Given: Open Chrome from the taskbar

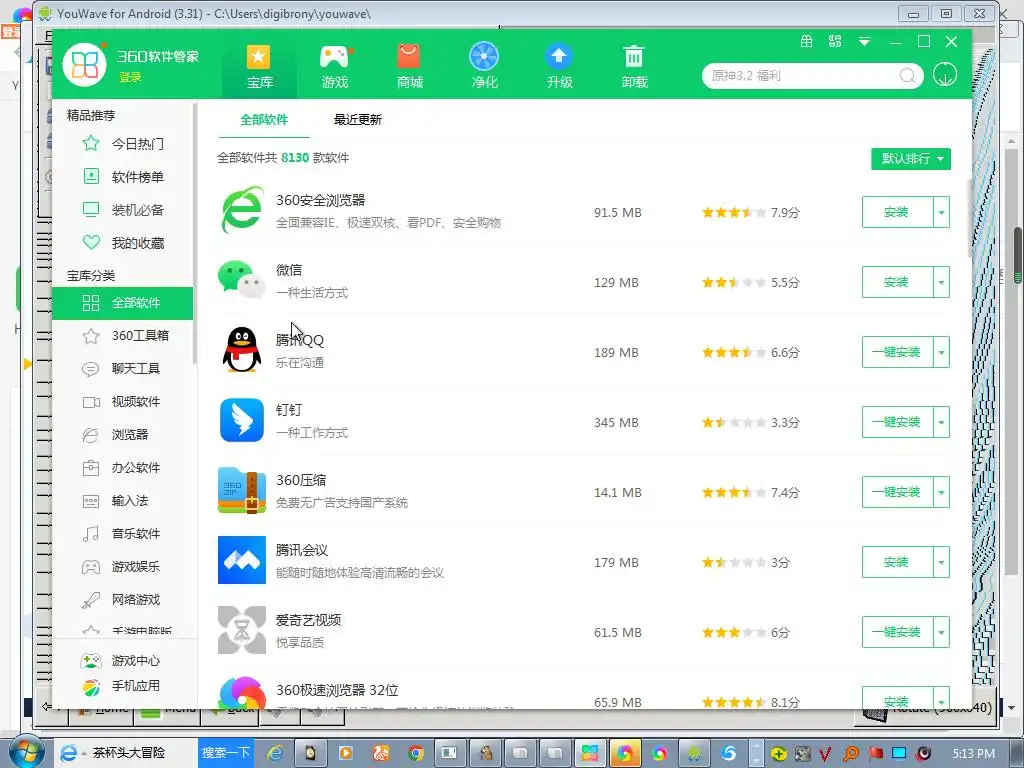Looking at the screenshot, I should 415,753.
